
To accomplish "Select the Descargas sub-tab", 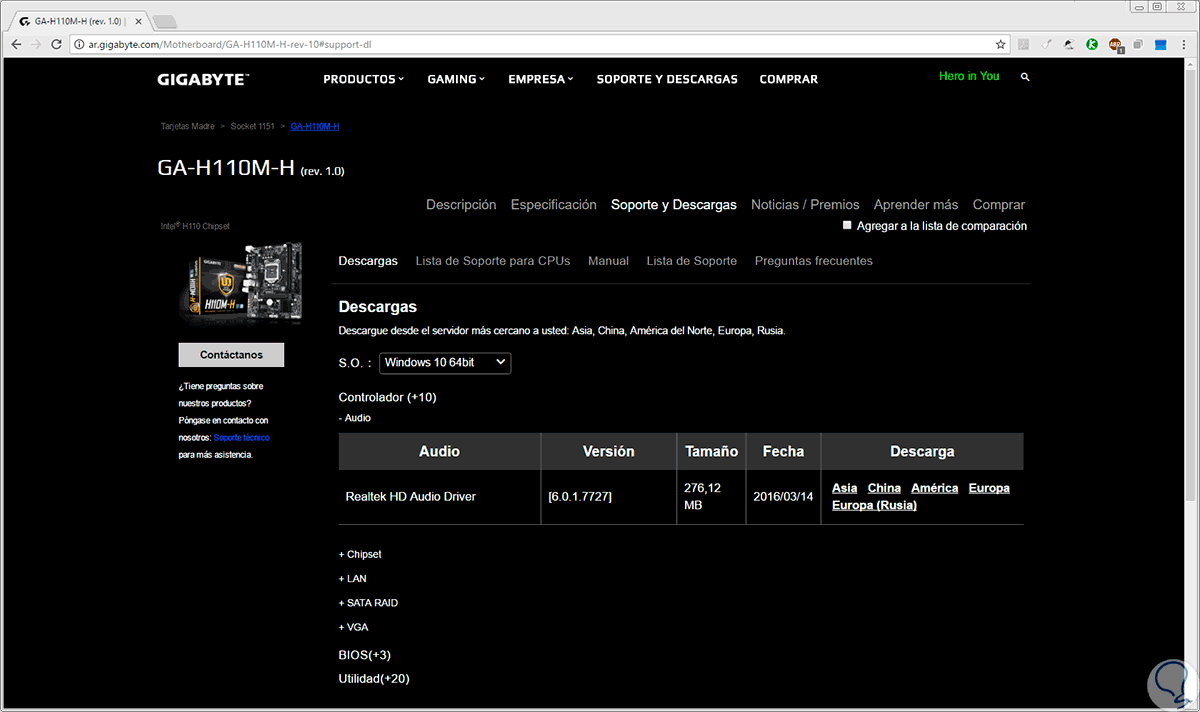I will pos(368,261).
